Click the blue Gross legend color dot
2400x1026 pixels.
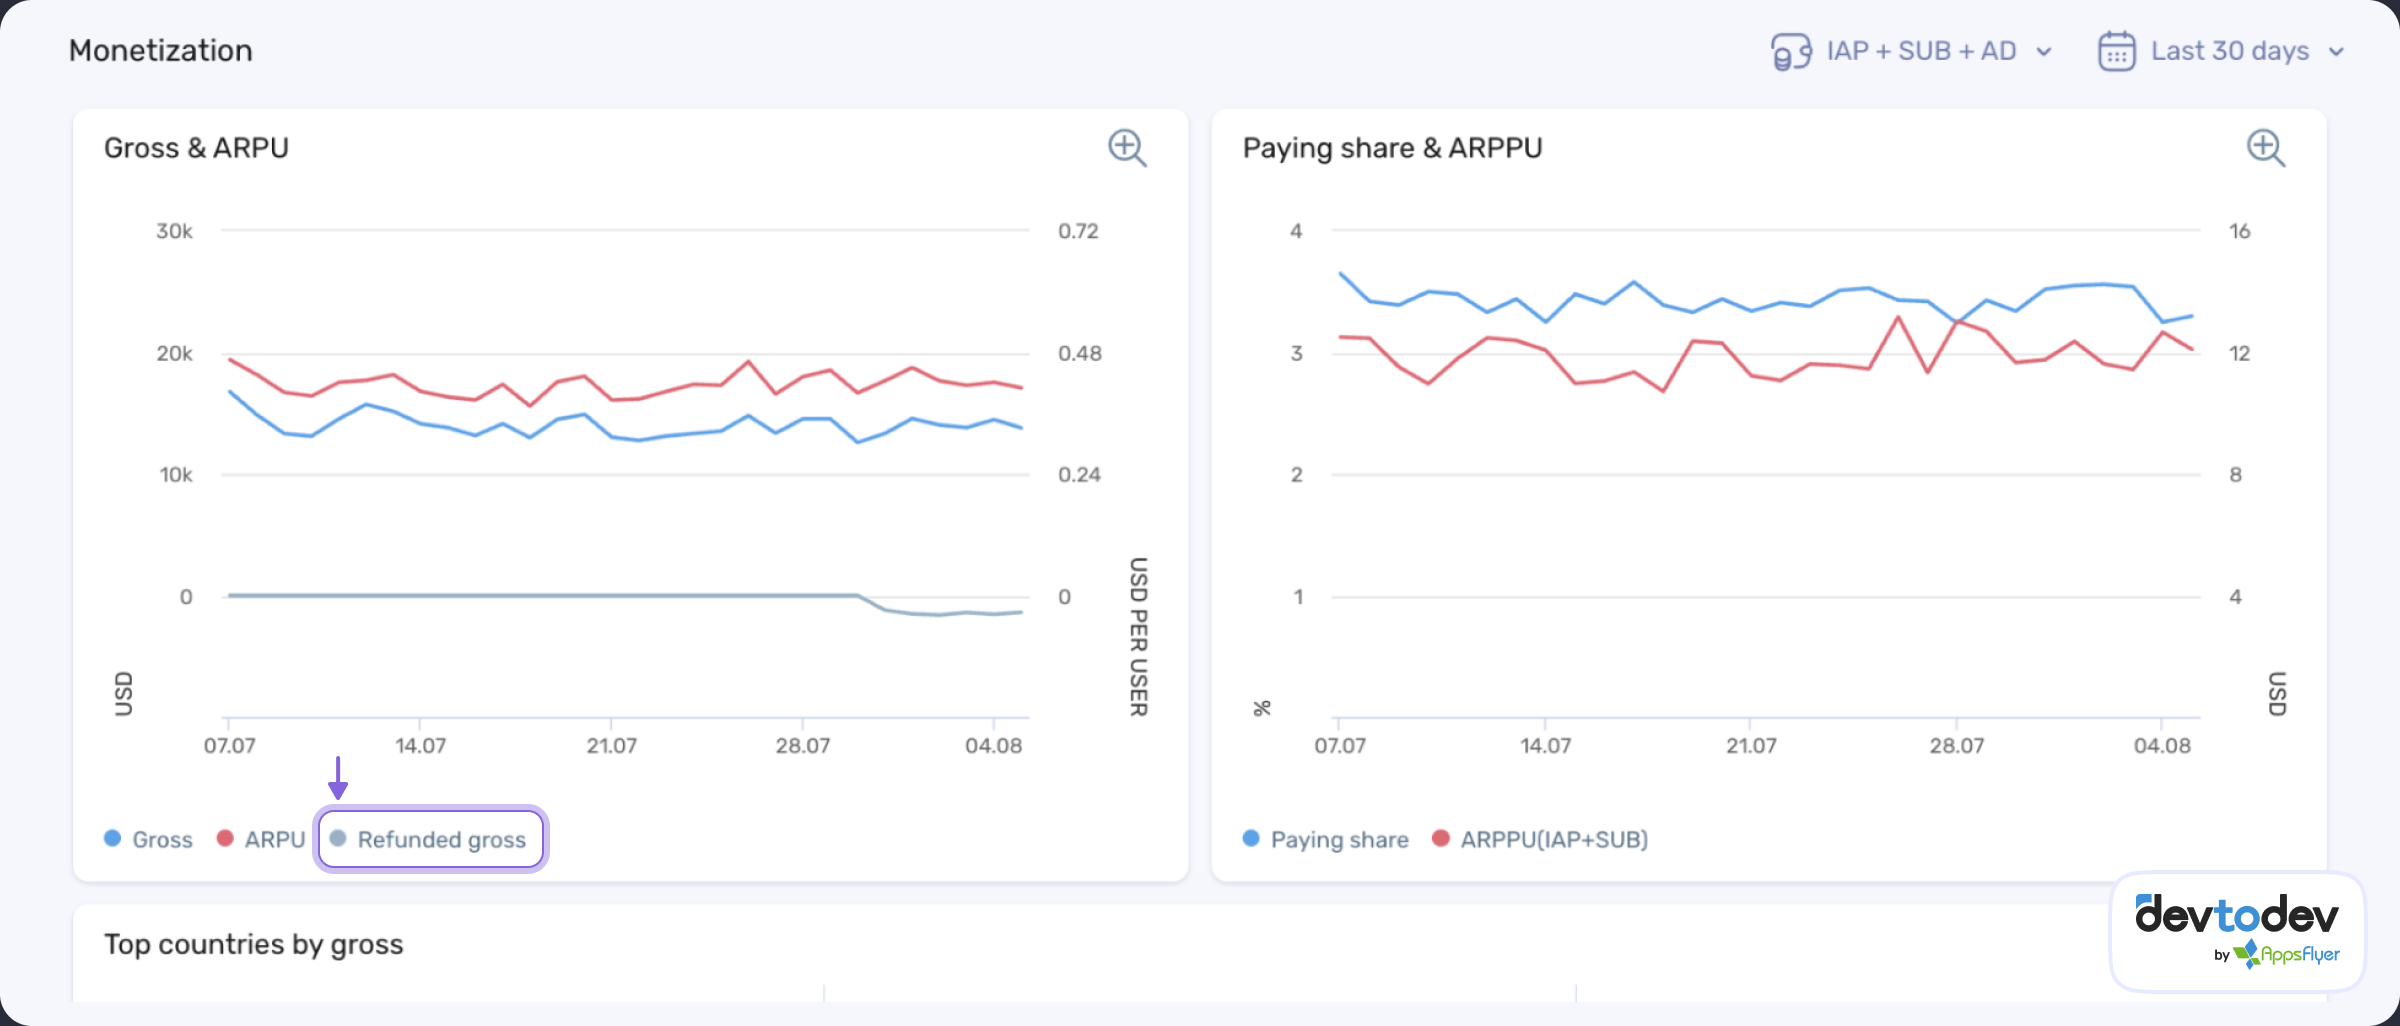(113, 838)
